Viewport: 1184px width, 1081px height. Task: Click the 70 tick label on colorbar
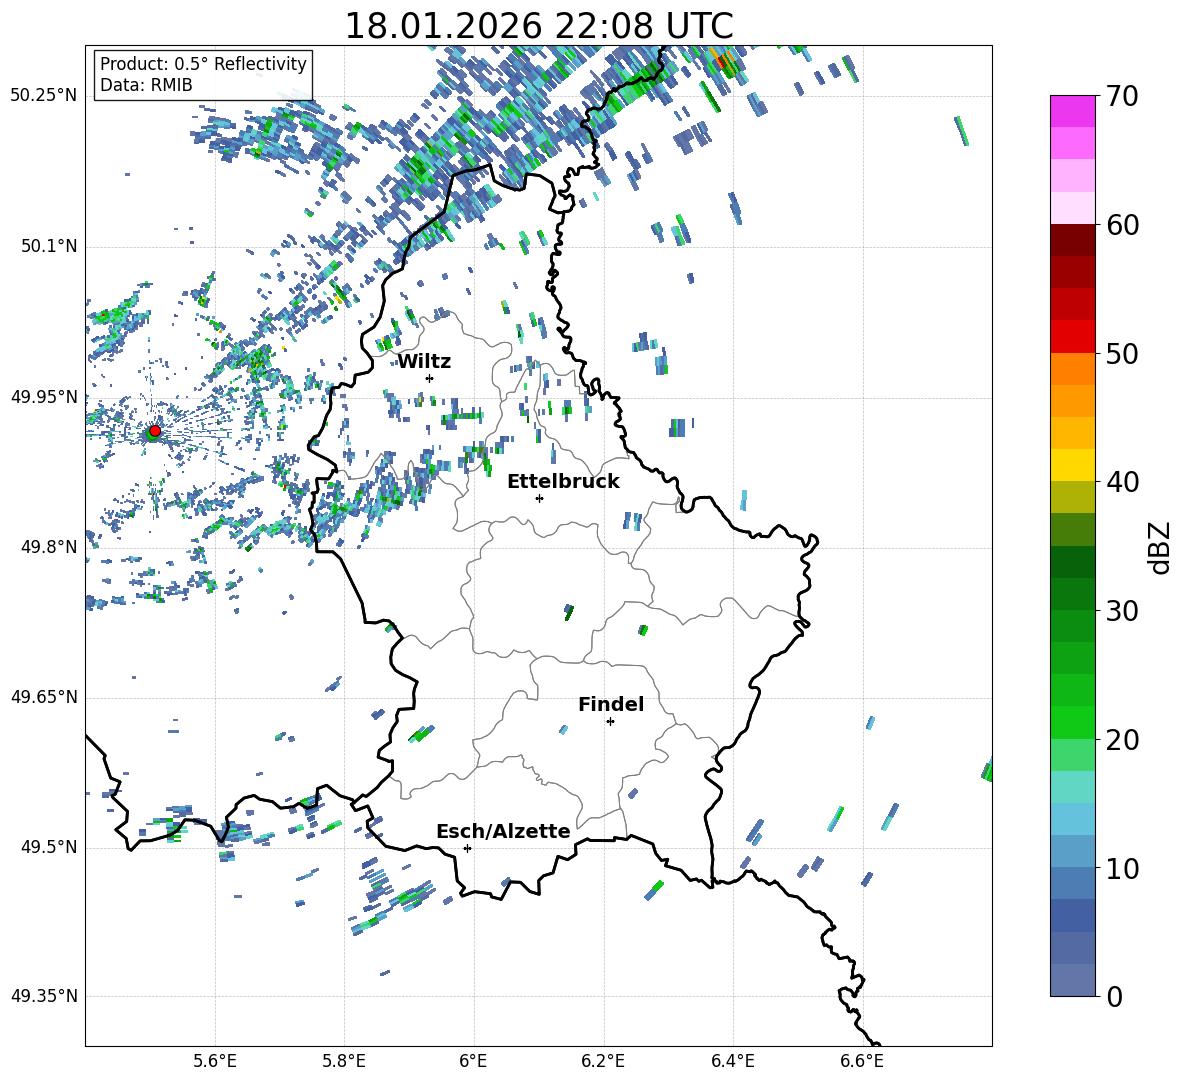[1122, 97]
